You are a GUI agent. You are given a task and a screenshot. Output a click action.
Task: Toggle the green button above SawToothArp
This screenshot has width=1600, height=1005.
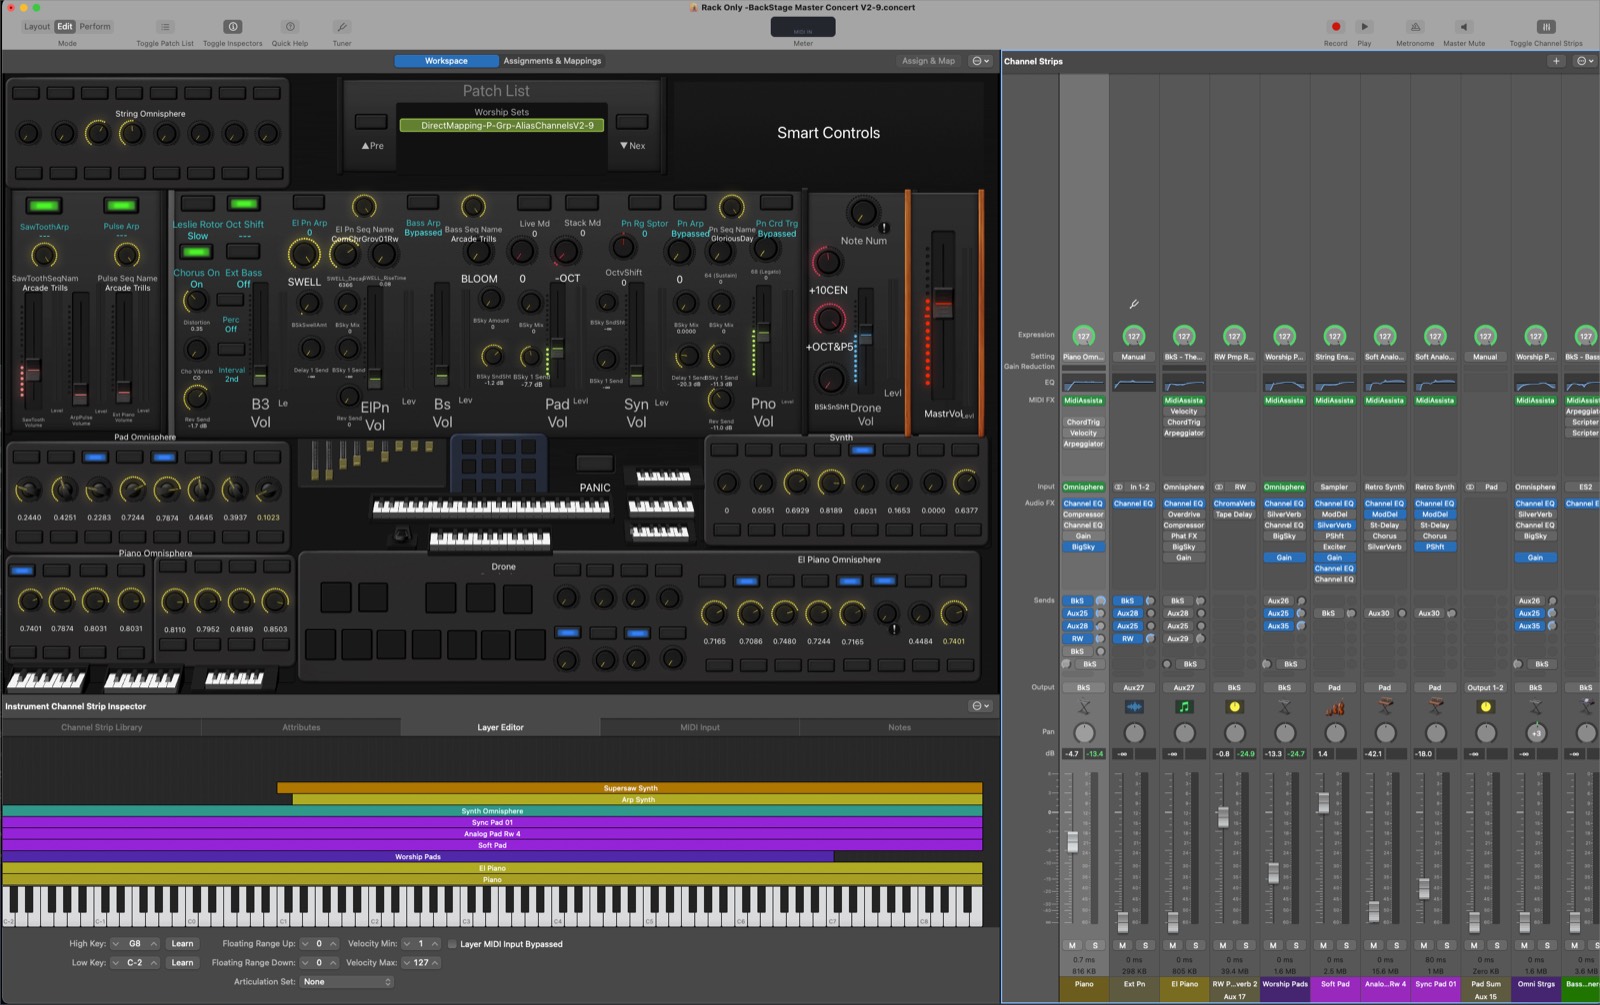(43, 205)
